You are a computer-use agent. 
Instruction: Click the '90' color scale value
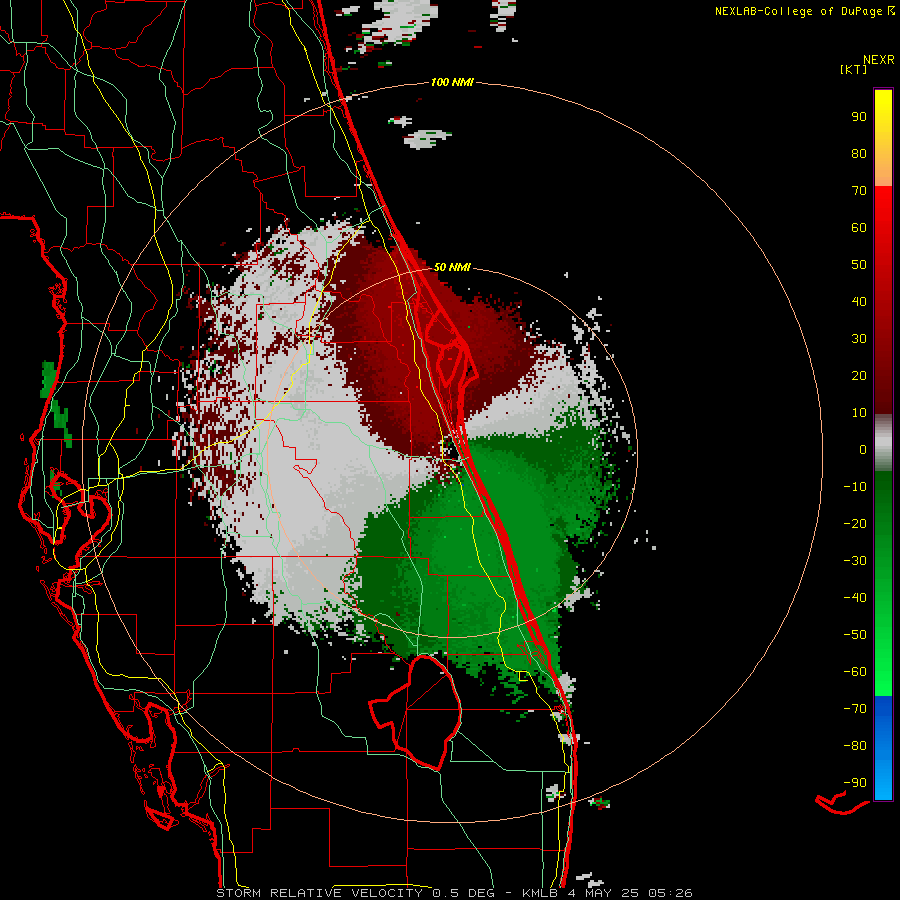pos(859,117)
